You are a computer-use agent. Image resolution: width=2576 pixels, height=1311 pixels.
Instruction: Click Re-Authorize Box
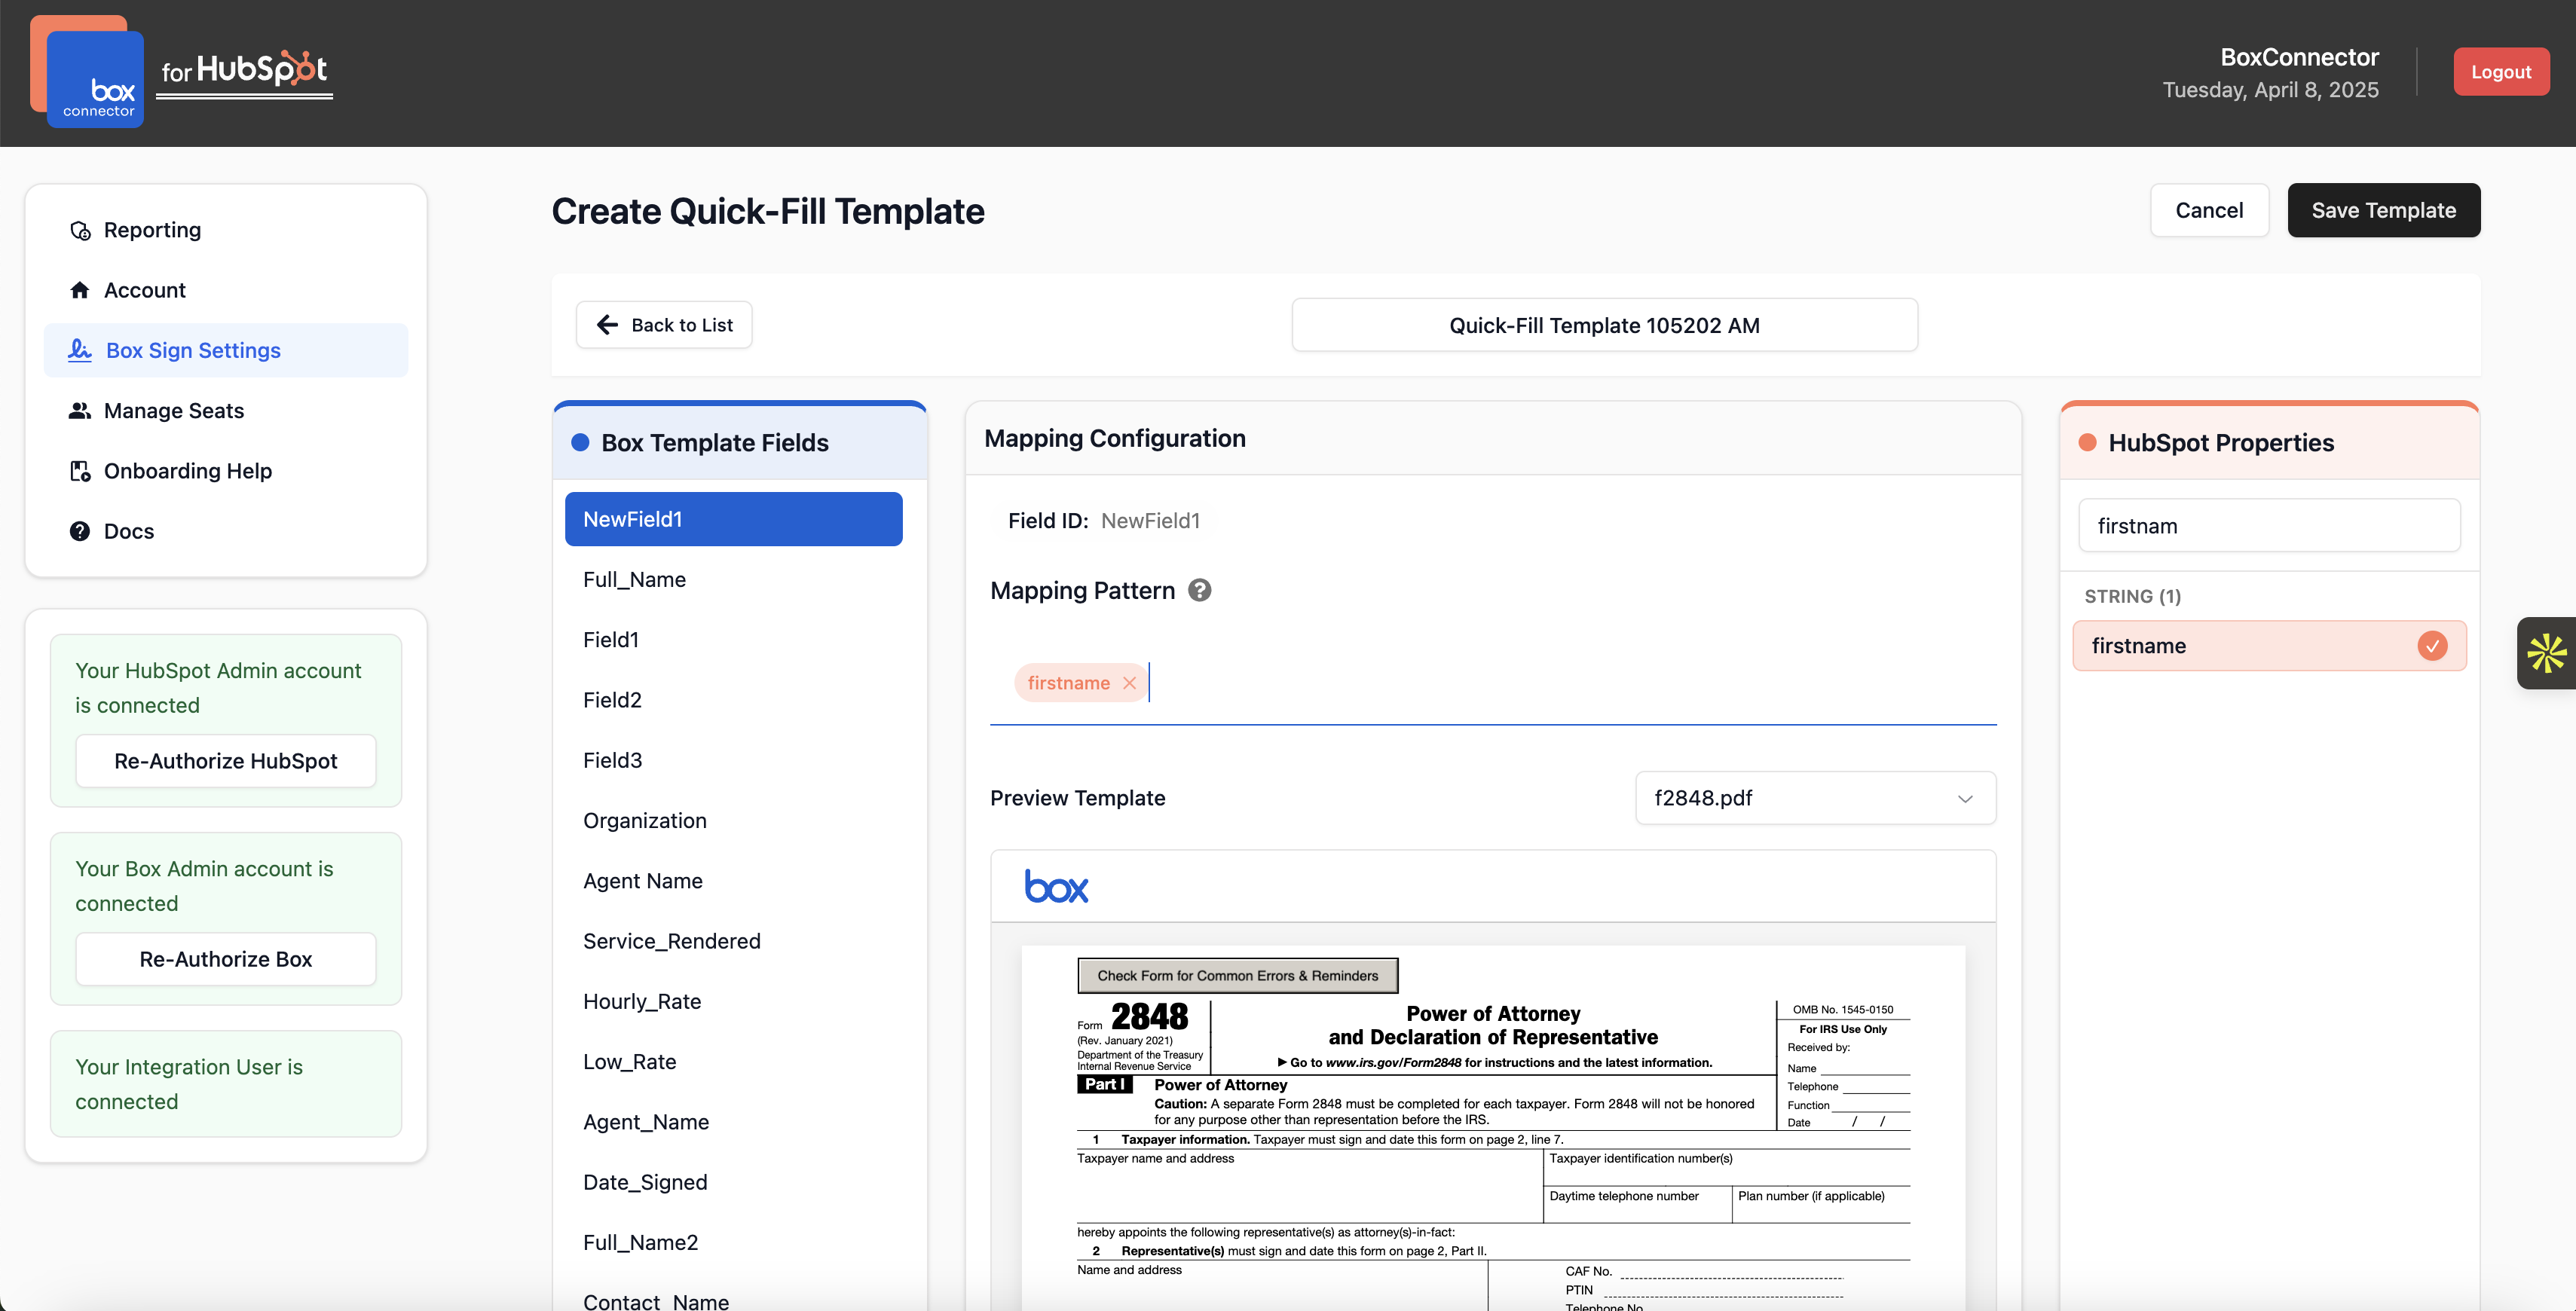point(226,959)
